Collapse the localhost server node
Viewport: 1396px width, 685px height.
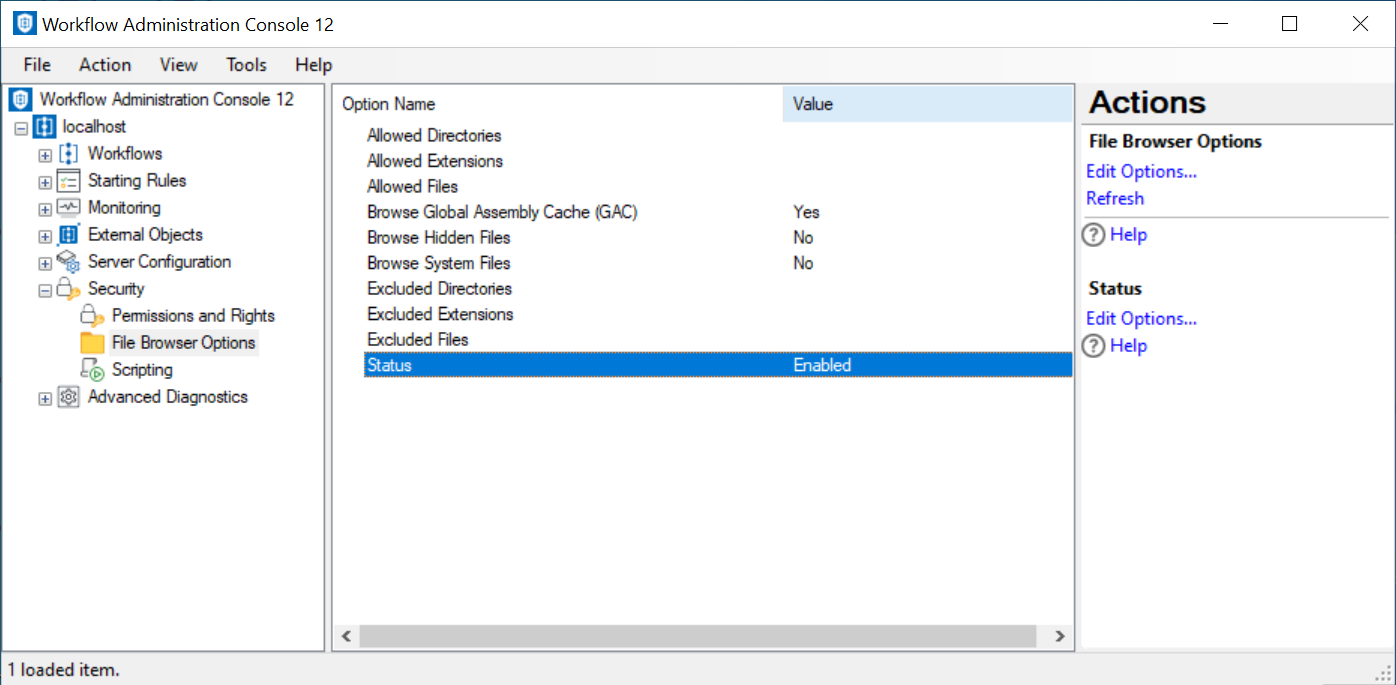(21, 128)
